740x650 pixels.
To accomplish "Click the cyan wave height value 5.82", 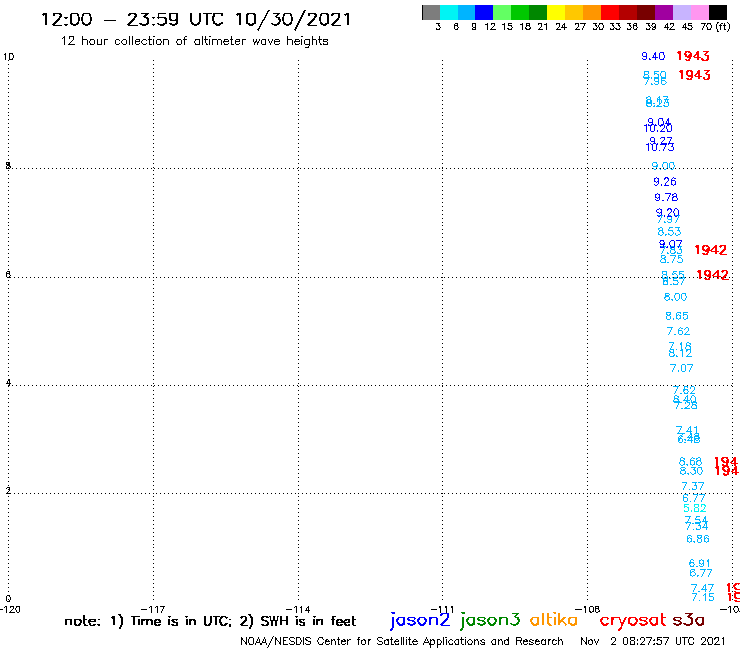I will [695, 508].
